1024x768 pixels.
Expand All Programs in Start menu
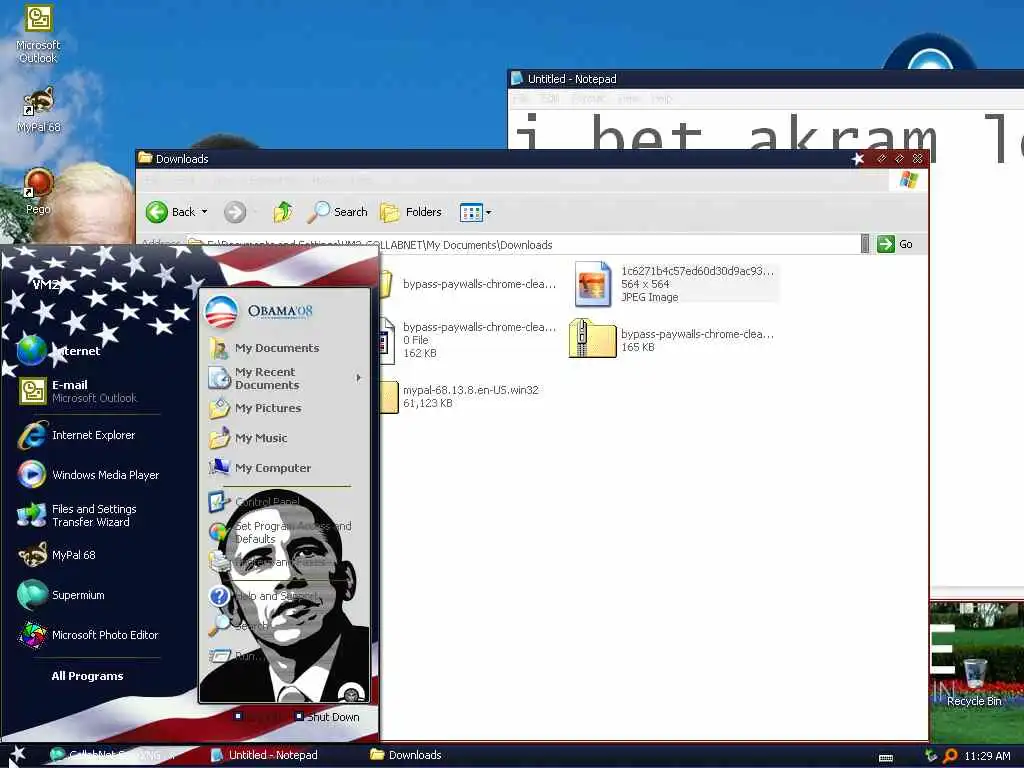pyautogui.click(x=88, y=676)
